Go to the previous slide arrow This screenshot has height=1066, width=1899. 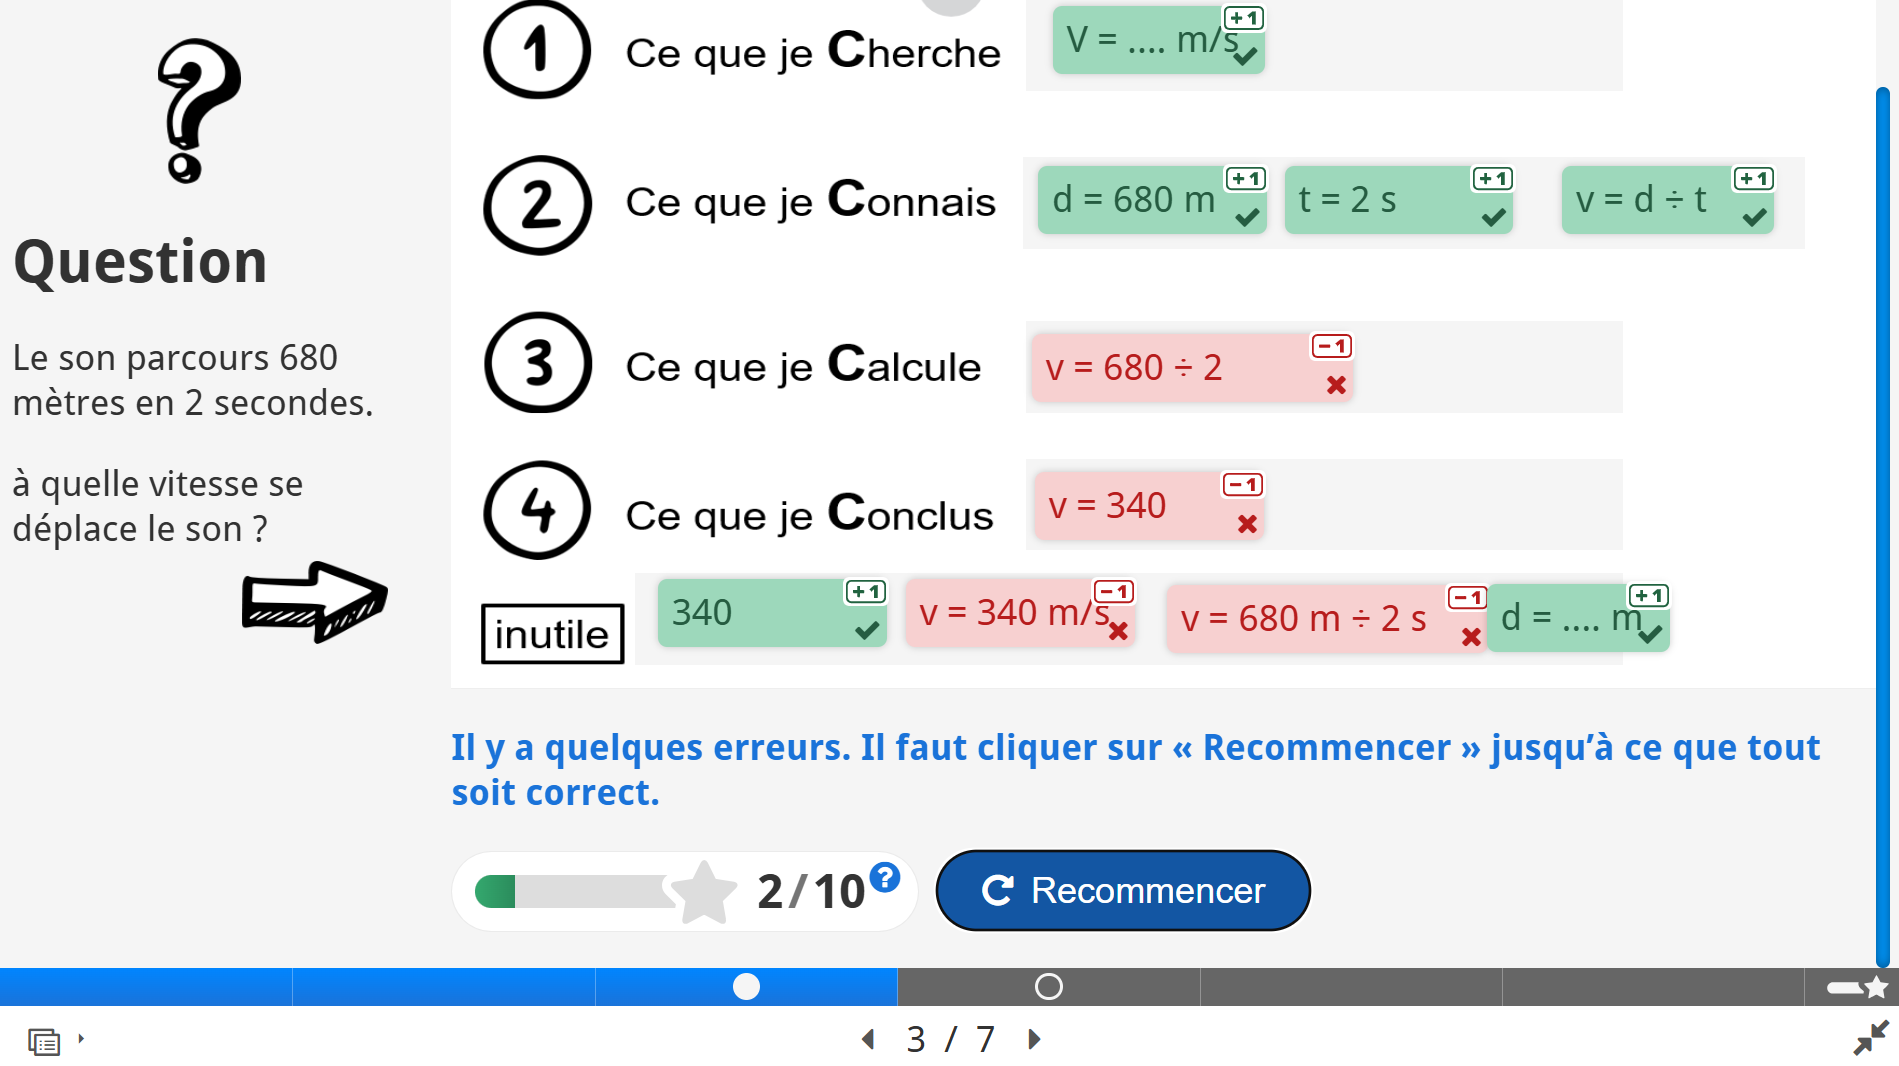pyautogui.click(x=868, y=1039)
